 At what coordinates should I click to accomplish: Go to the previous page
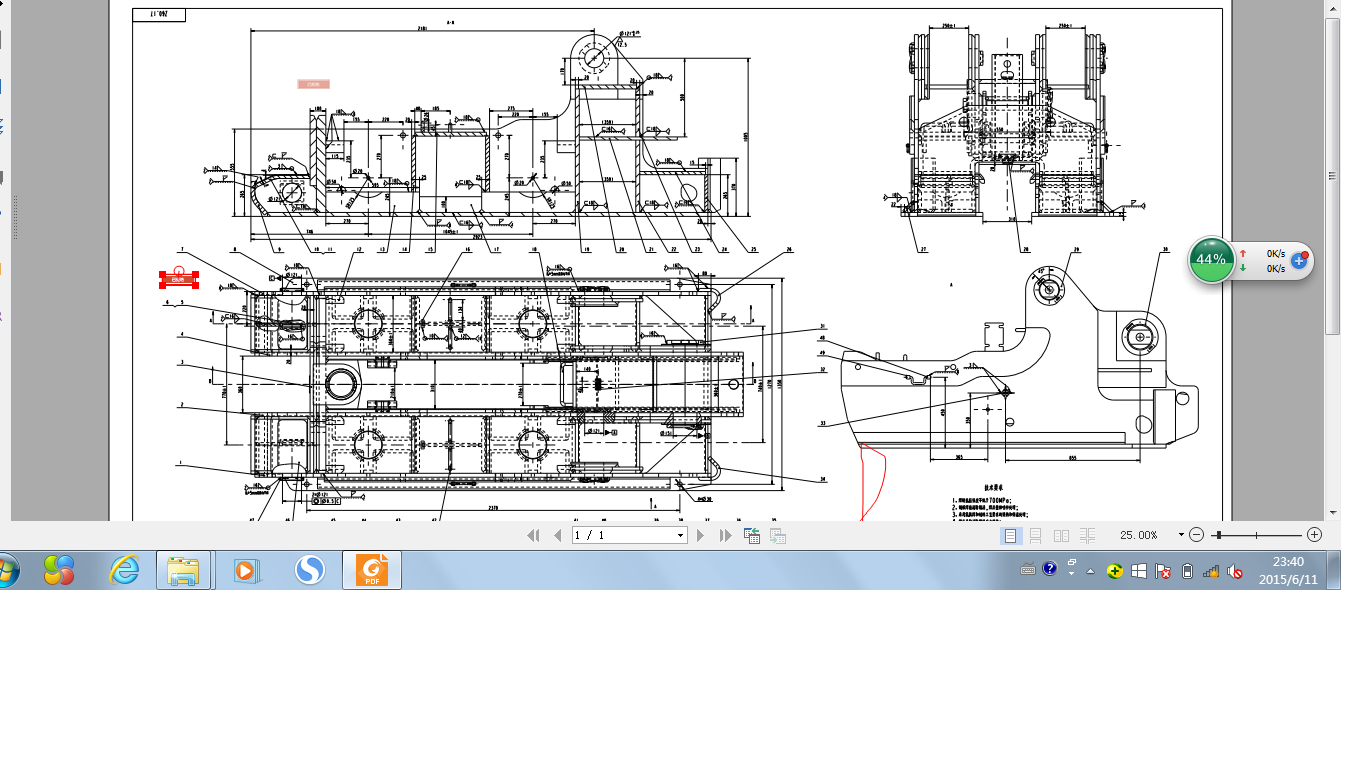557,536
